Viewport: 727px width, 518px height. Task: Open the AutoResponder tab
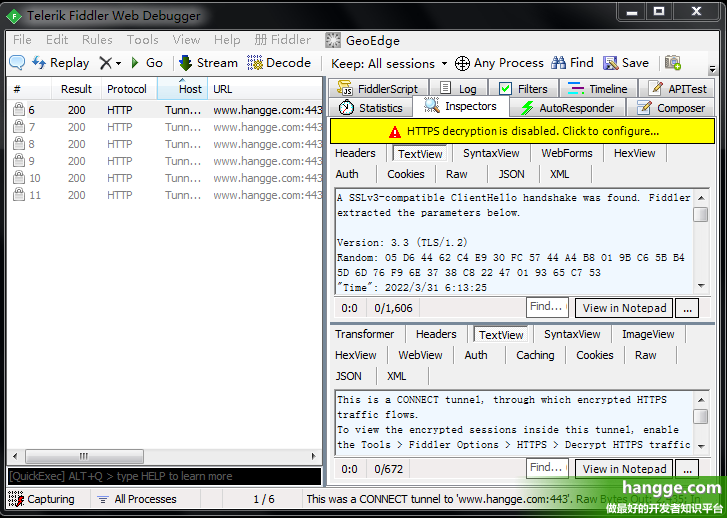pyautogui.click(x=568, y=108)
